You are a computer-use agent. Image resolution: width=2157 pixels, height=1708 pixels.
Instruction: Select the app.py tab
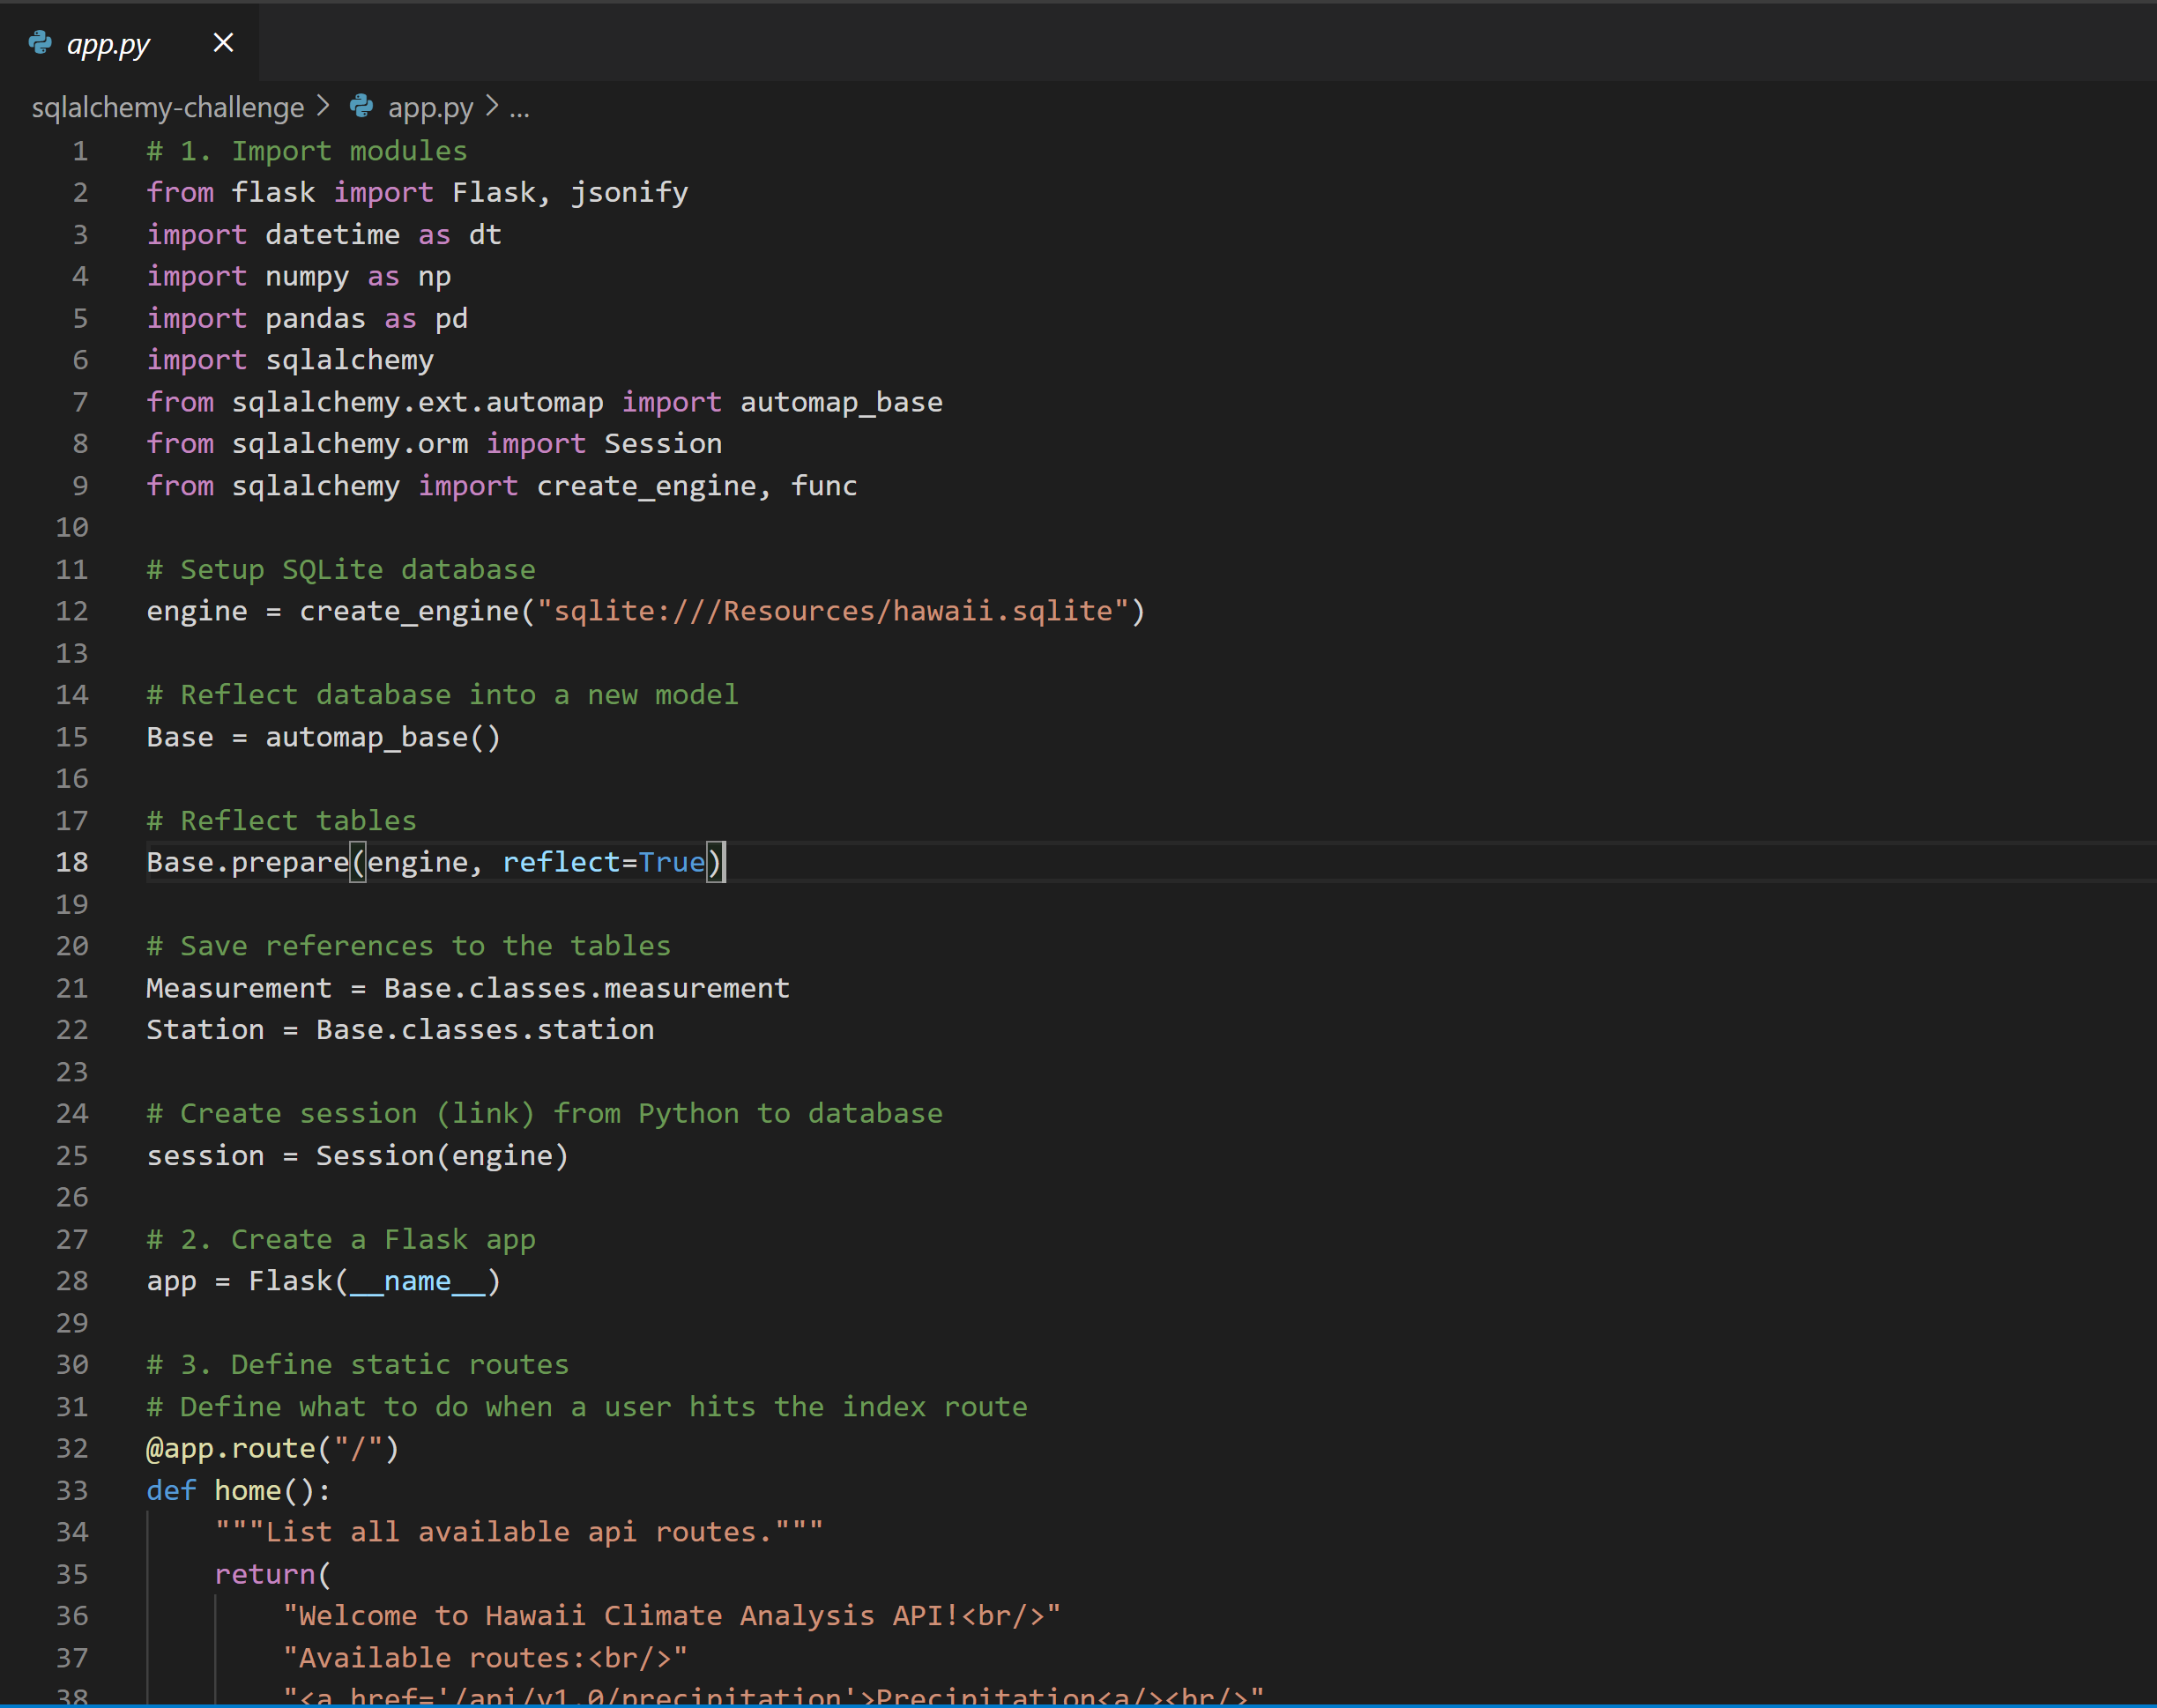tap(108, 44)
